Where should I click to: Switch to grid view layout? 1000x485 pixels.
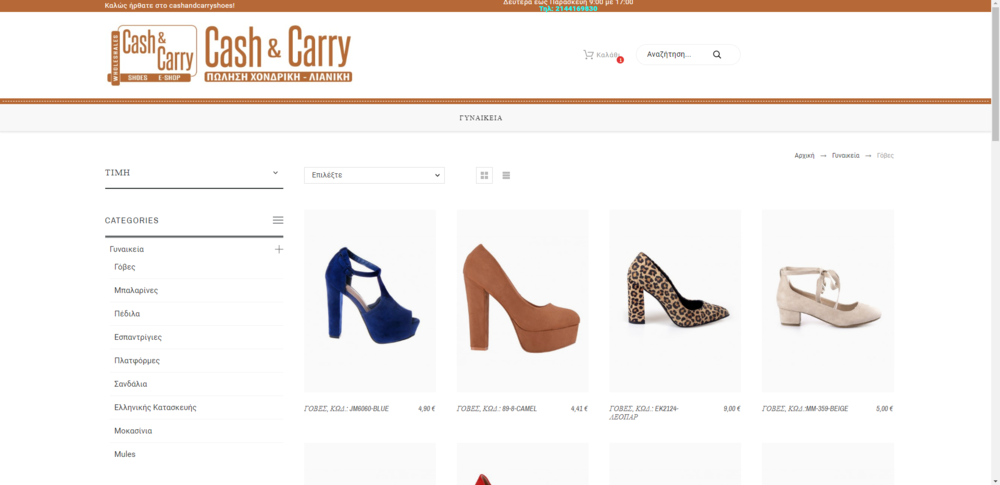click(x=484, y=175)
